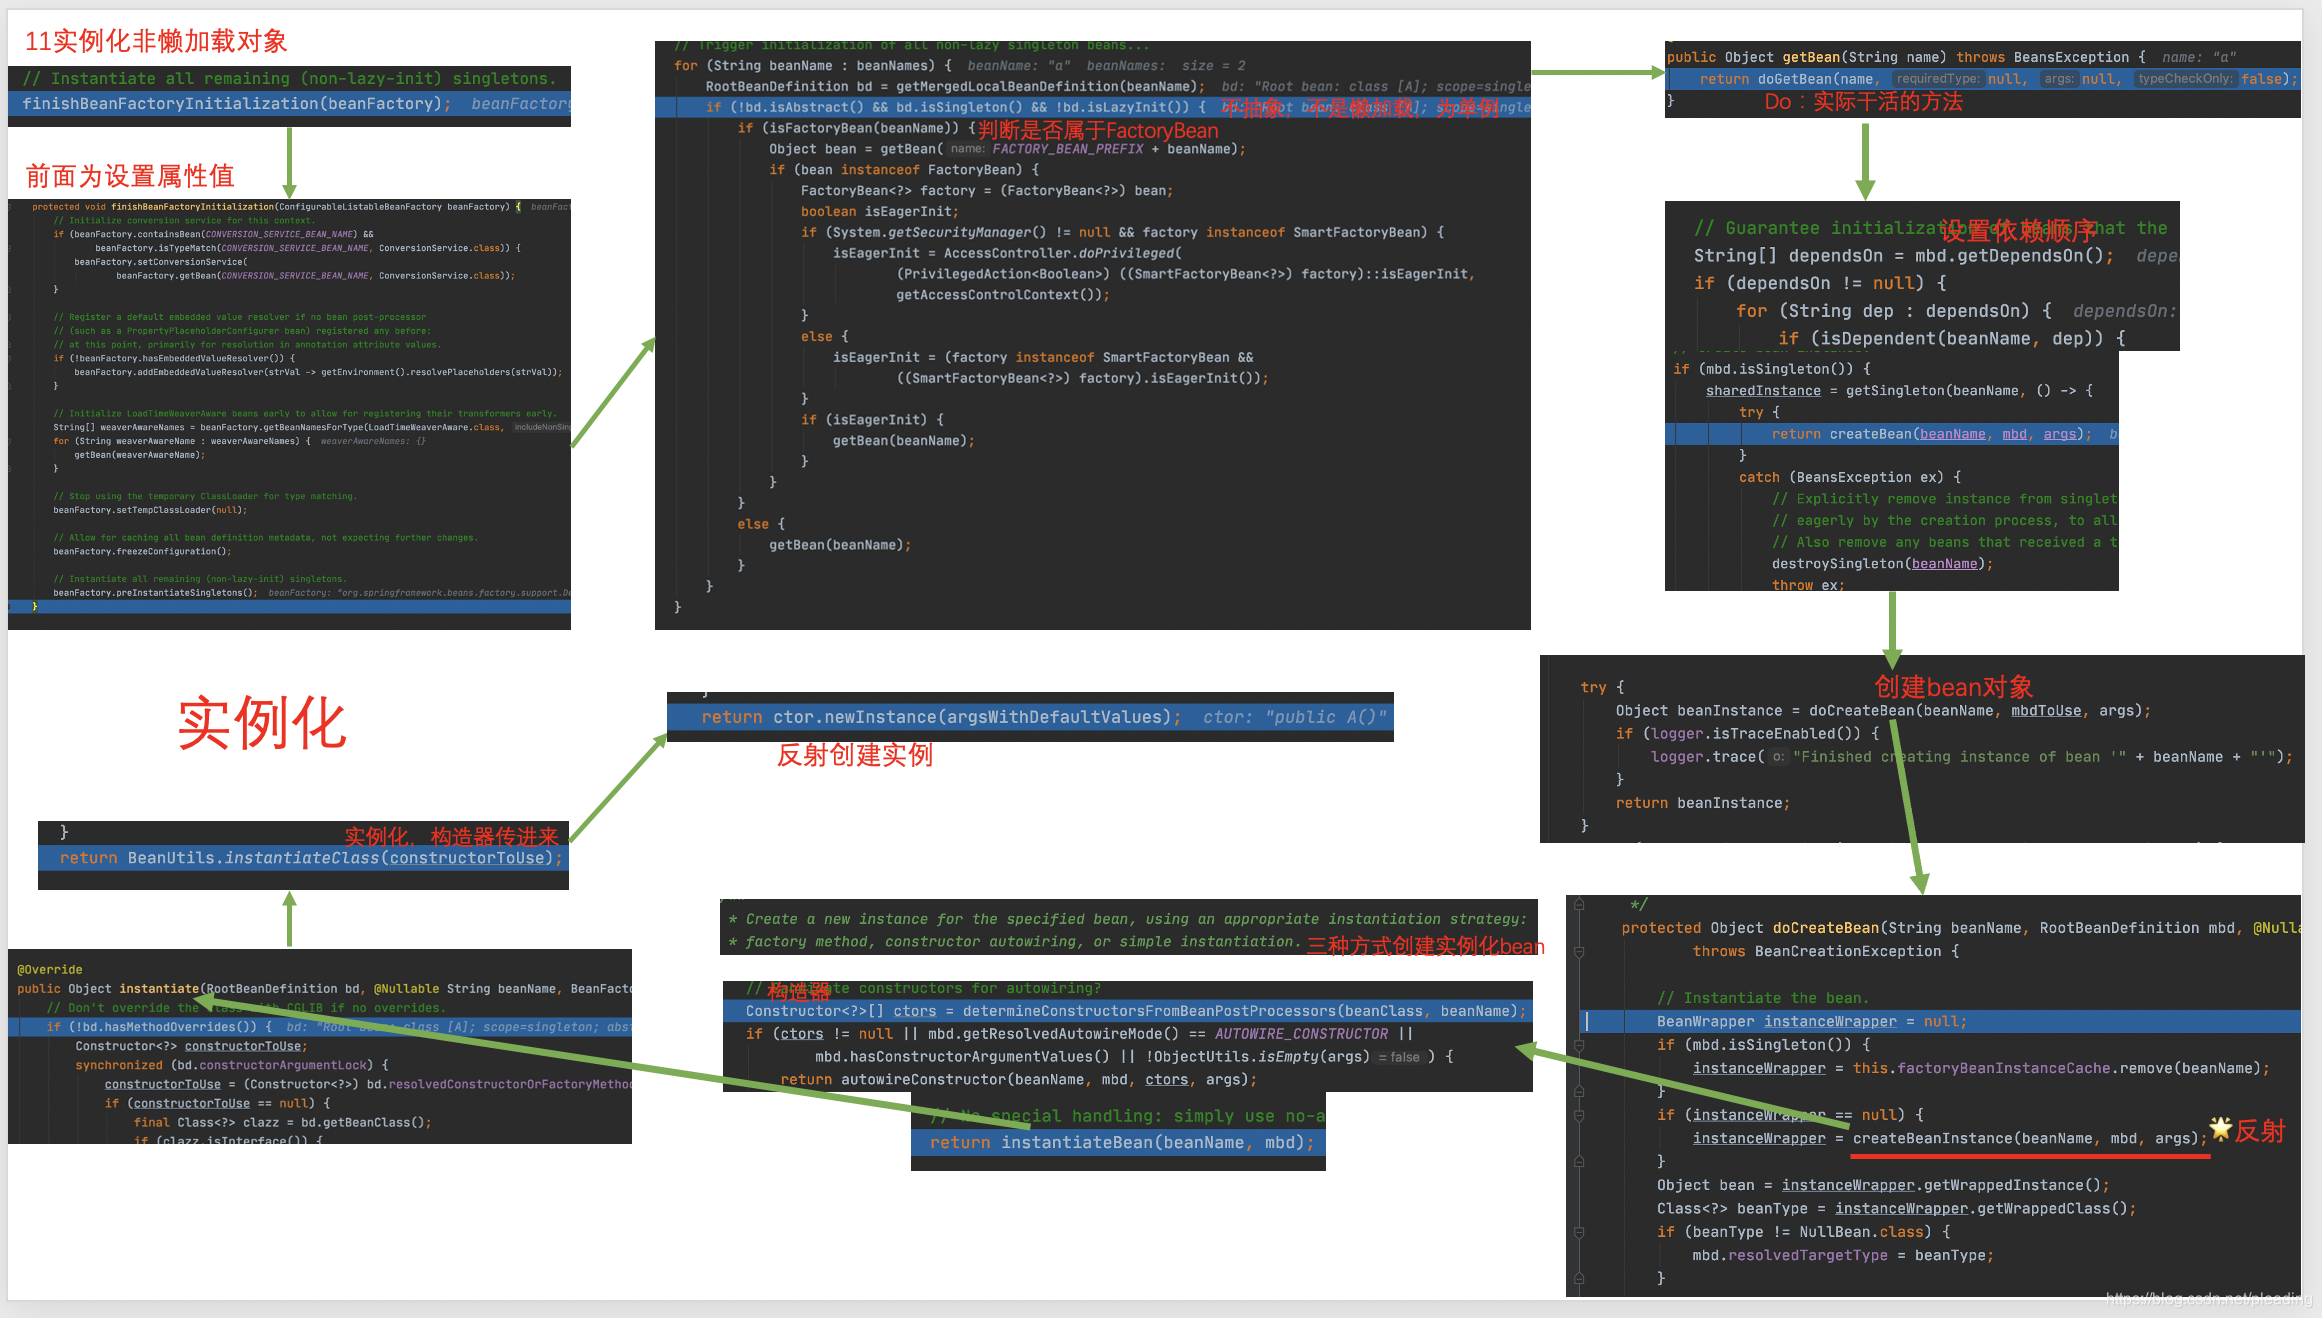
Task: Click green arrow pointing at getBean method panel
Action: 1600,73
